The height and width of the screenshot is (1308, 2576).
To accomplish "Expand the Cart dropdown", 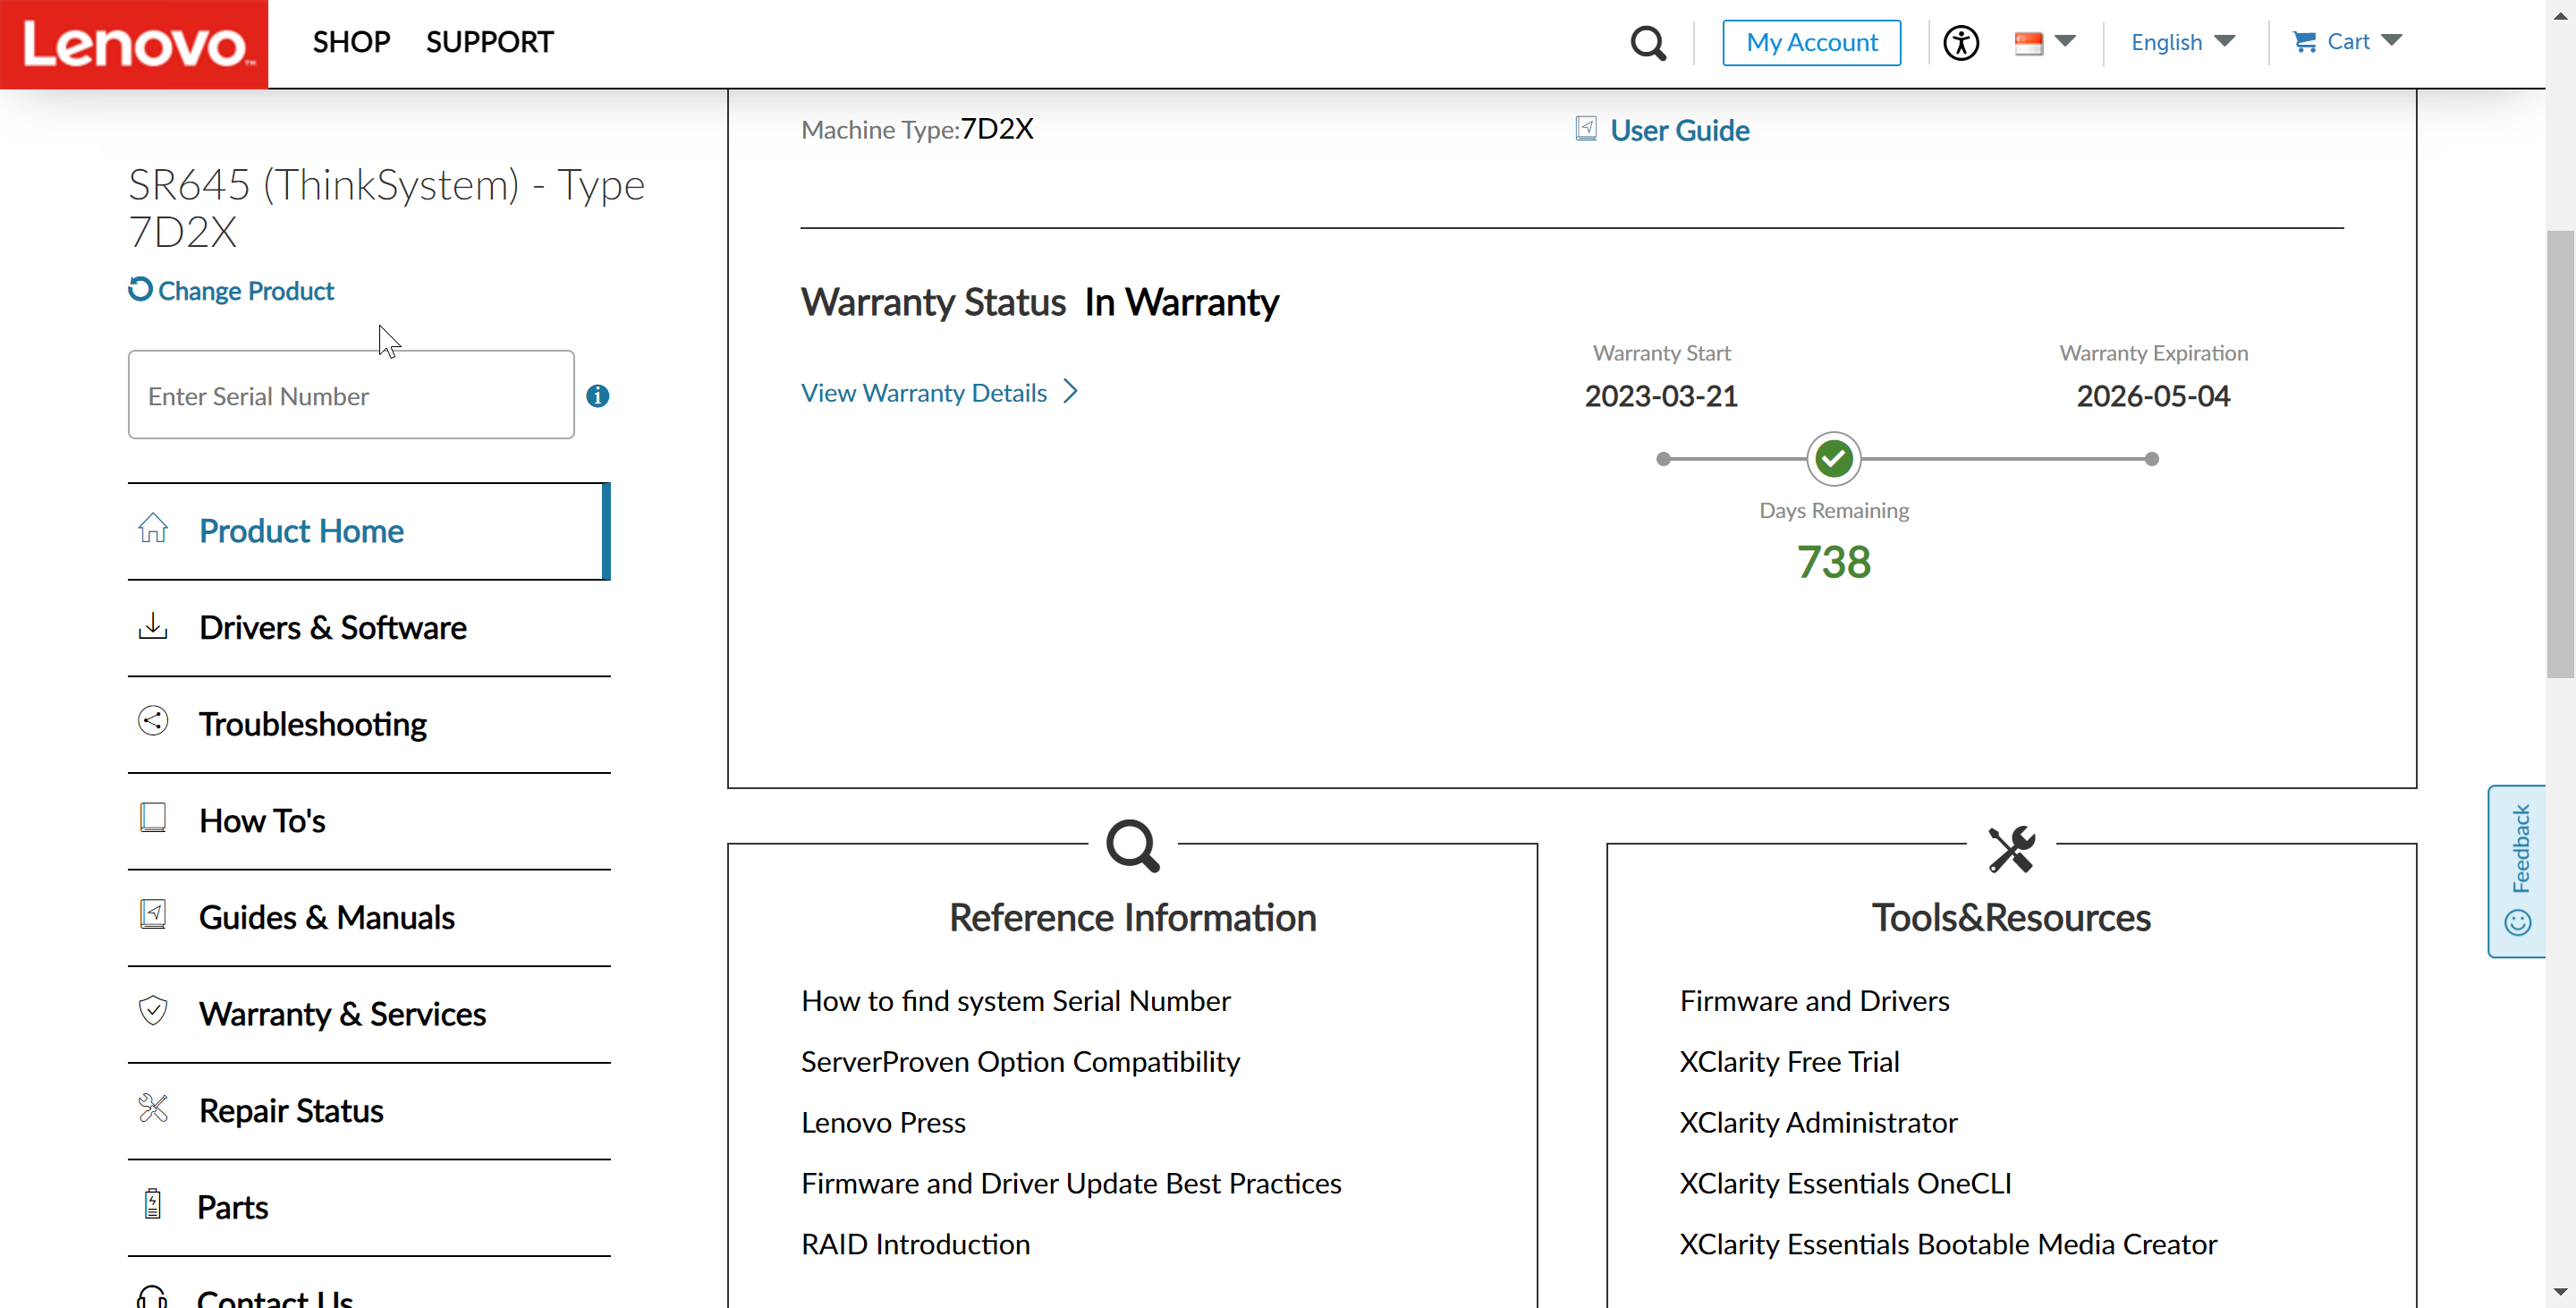I will point(2391,41).
